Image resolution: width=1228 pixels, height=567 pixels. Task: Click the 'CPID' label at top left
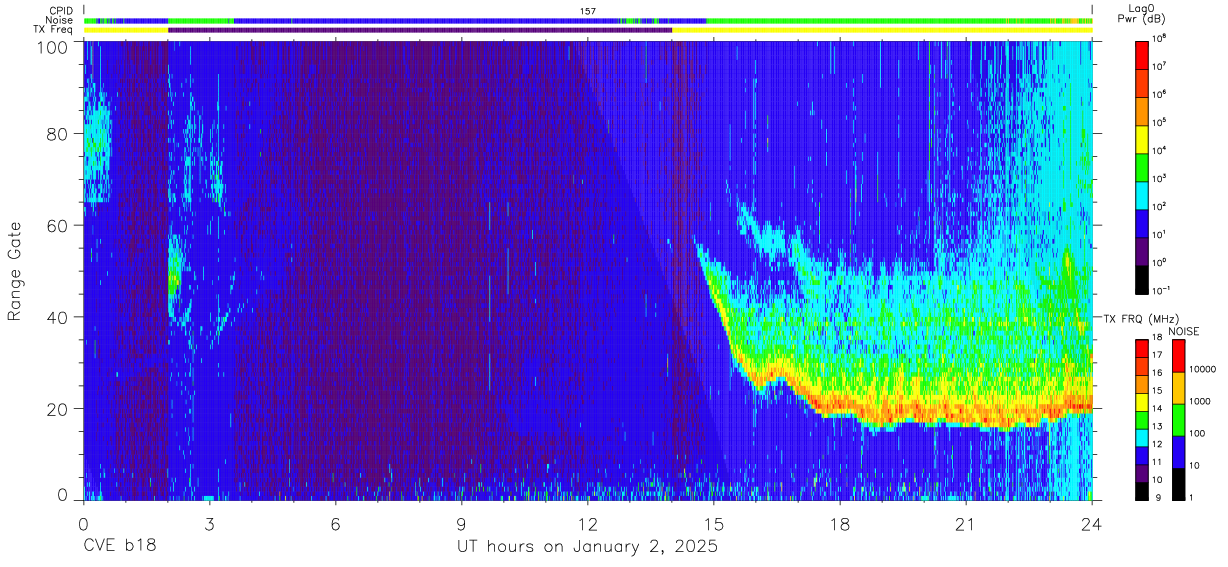[61, 10]
